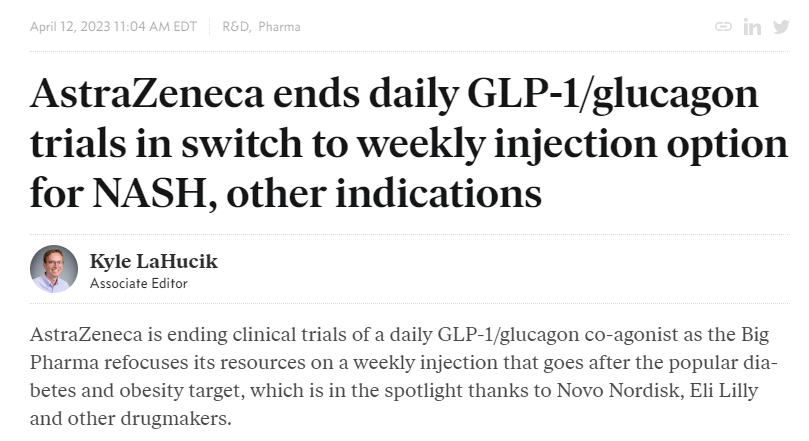The width and height of the screenshot is (809, 441).
Task: Share article via Twitter bird icon
Action: [x=781, y=26]
